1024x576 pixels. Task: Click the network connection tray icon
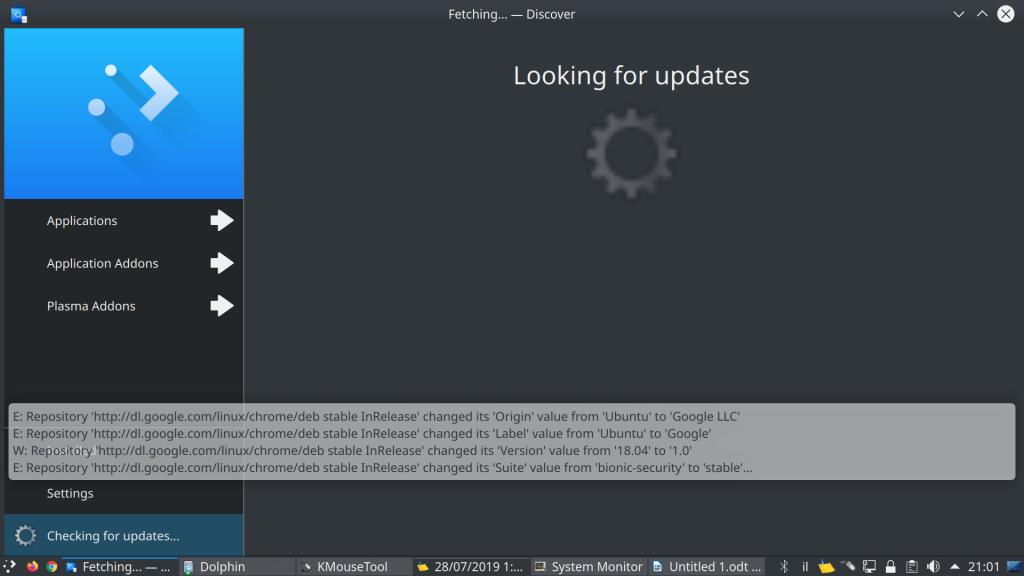870,566
